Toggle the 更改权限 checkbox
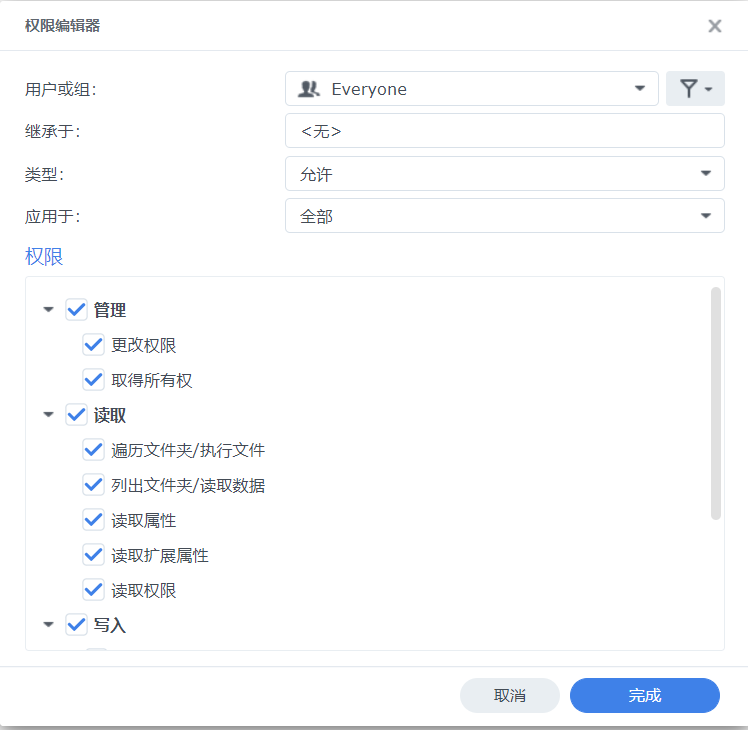 [94, 345]
